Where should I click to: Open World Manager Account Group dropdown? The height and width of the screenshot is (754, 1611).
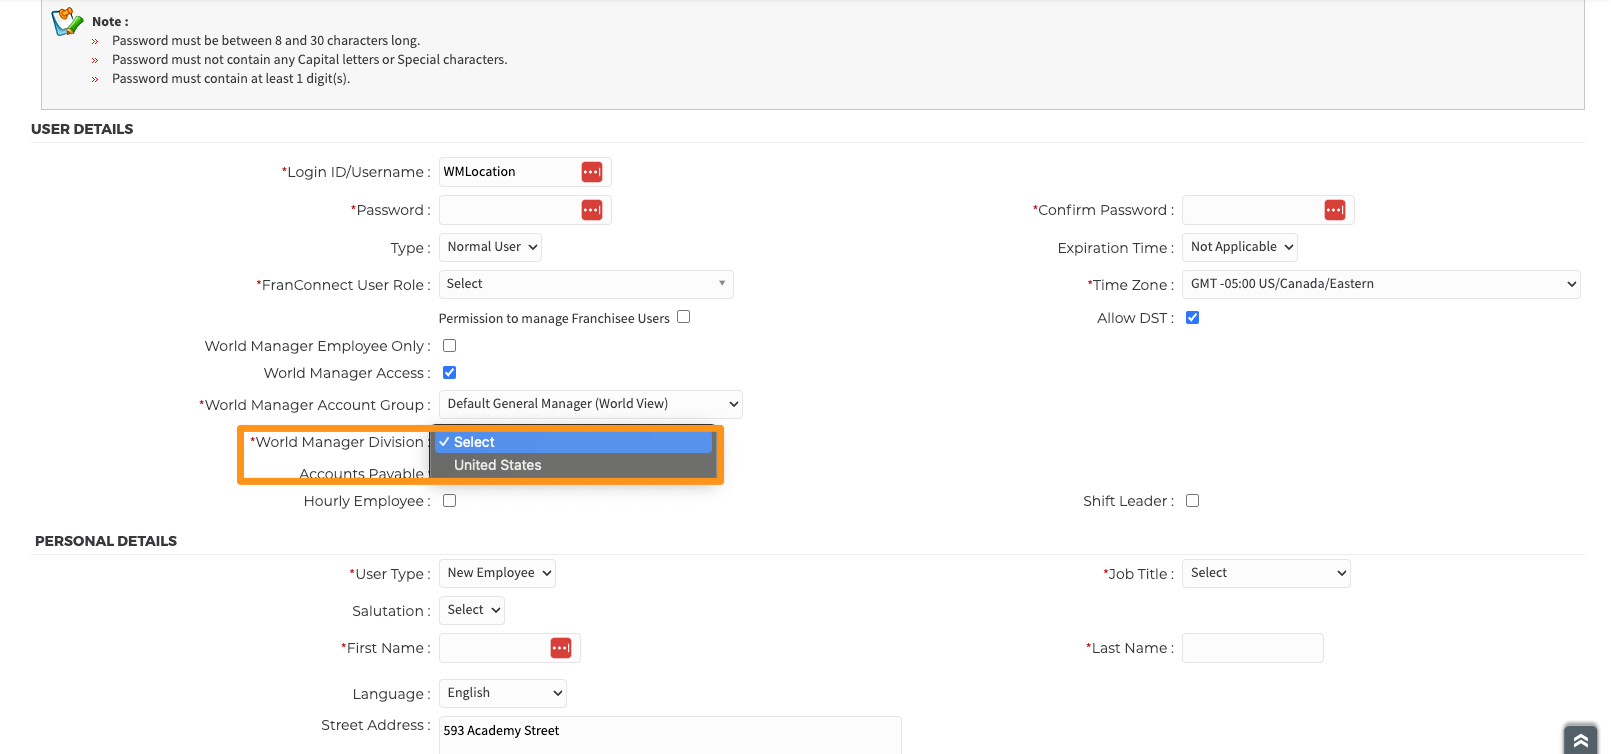591,404
